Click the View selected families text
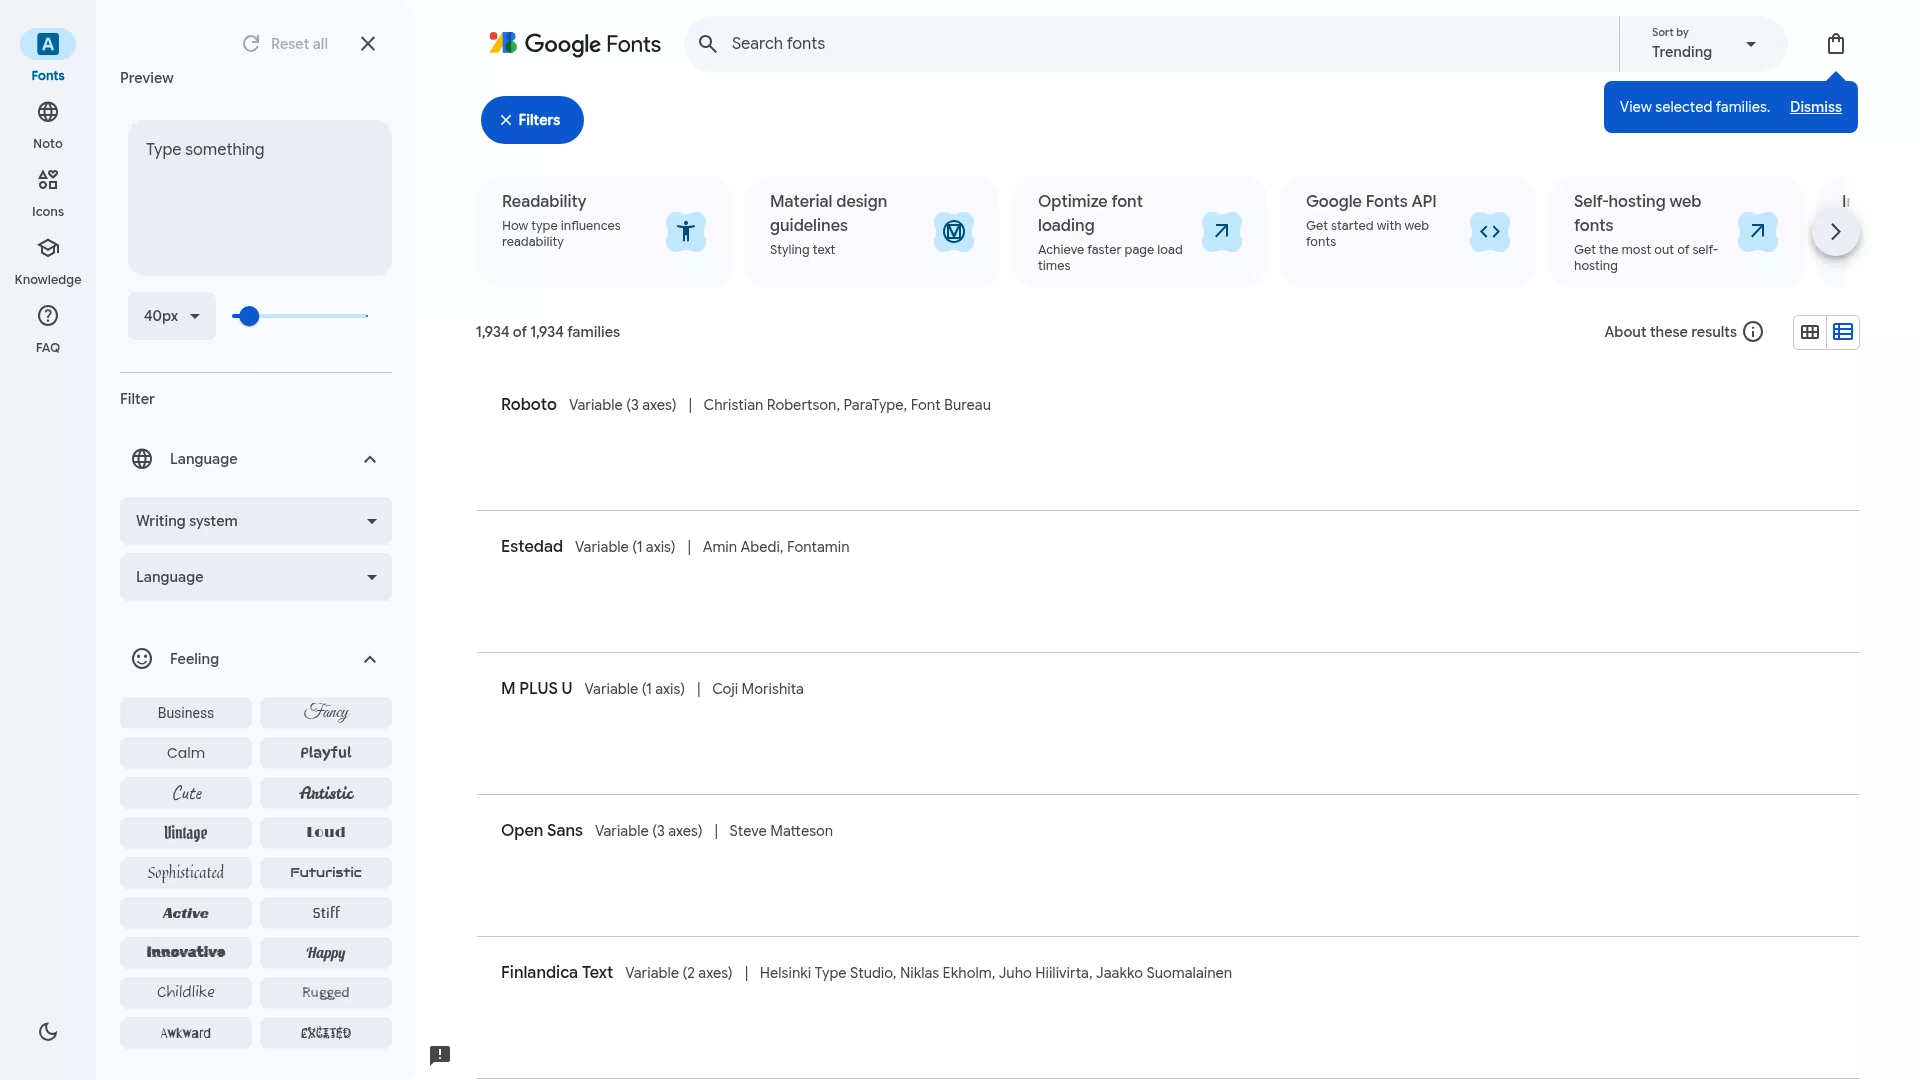This screenshot has width=1920, height=1080. [1695, 107]
